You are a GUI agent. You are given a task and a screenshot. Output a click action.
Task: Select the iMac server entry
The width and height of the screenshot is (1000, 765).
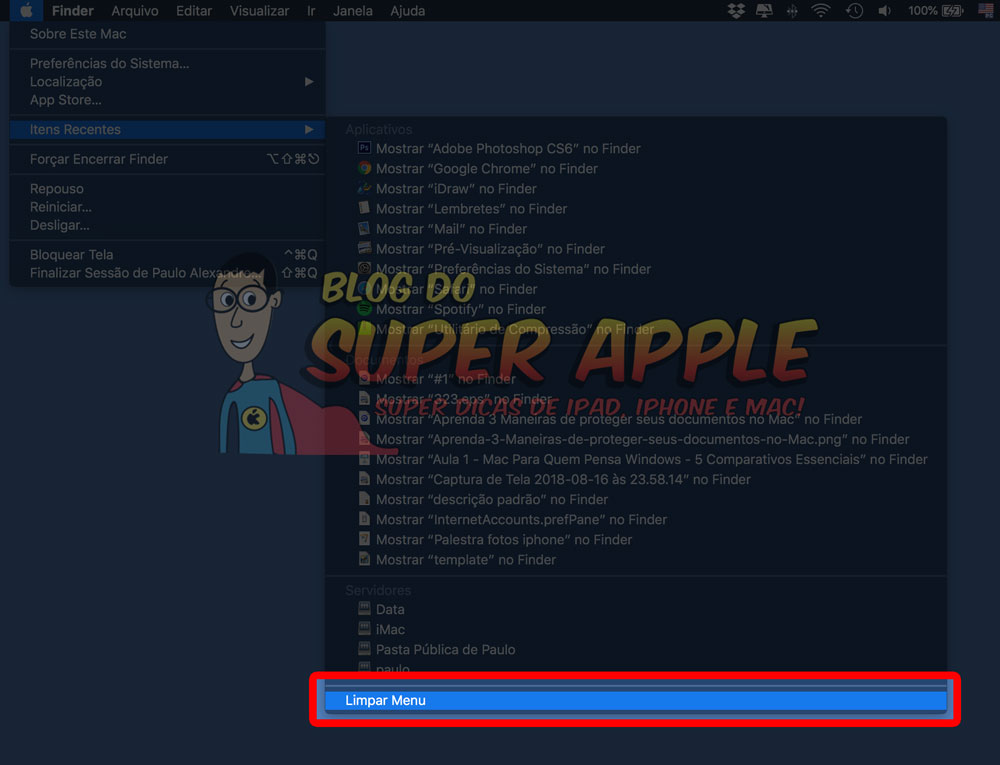390,629
